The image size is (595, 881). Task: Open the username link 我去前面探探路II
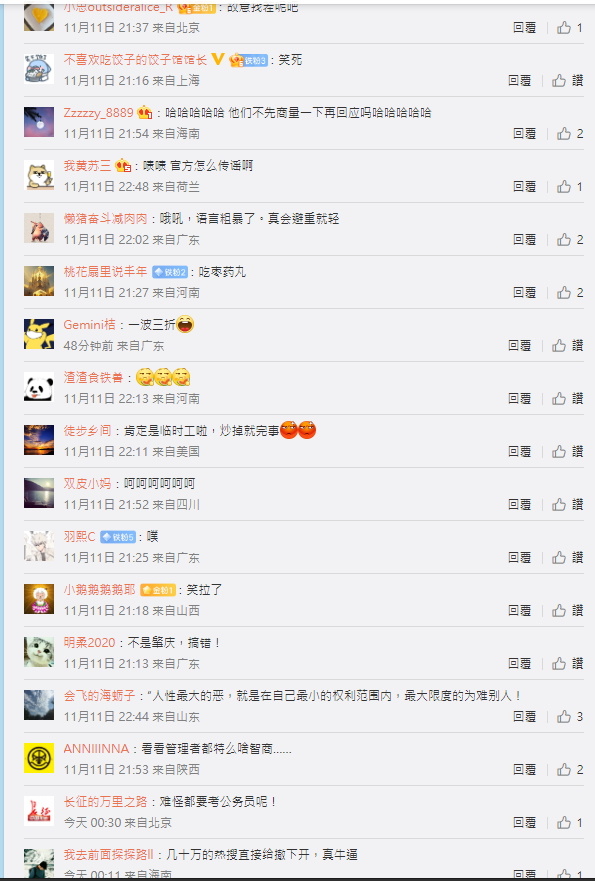pyautogui.click(x=108, y=855)
